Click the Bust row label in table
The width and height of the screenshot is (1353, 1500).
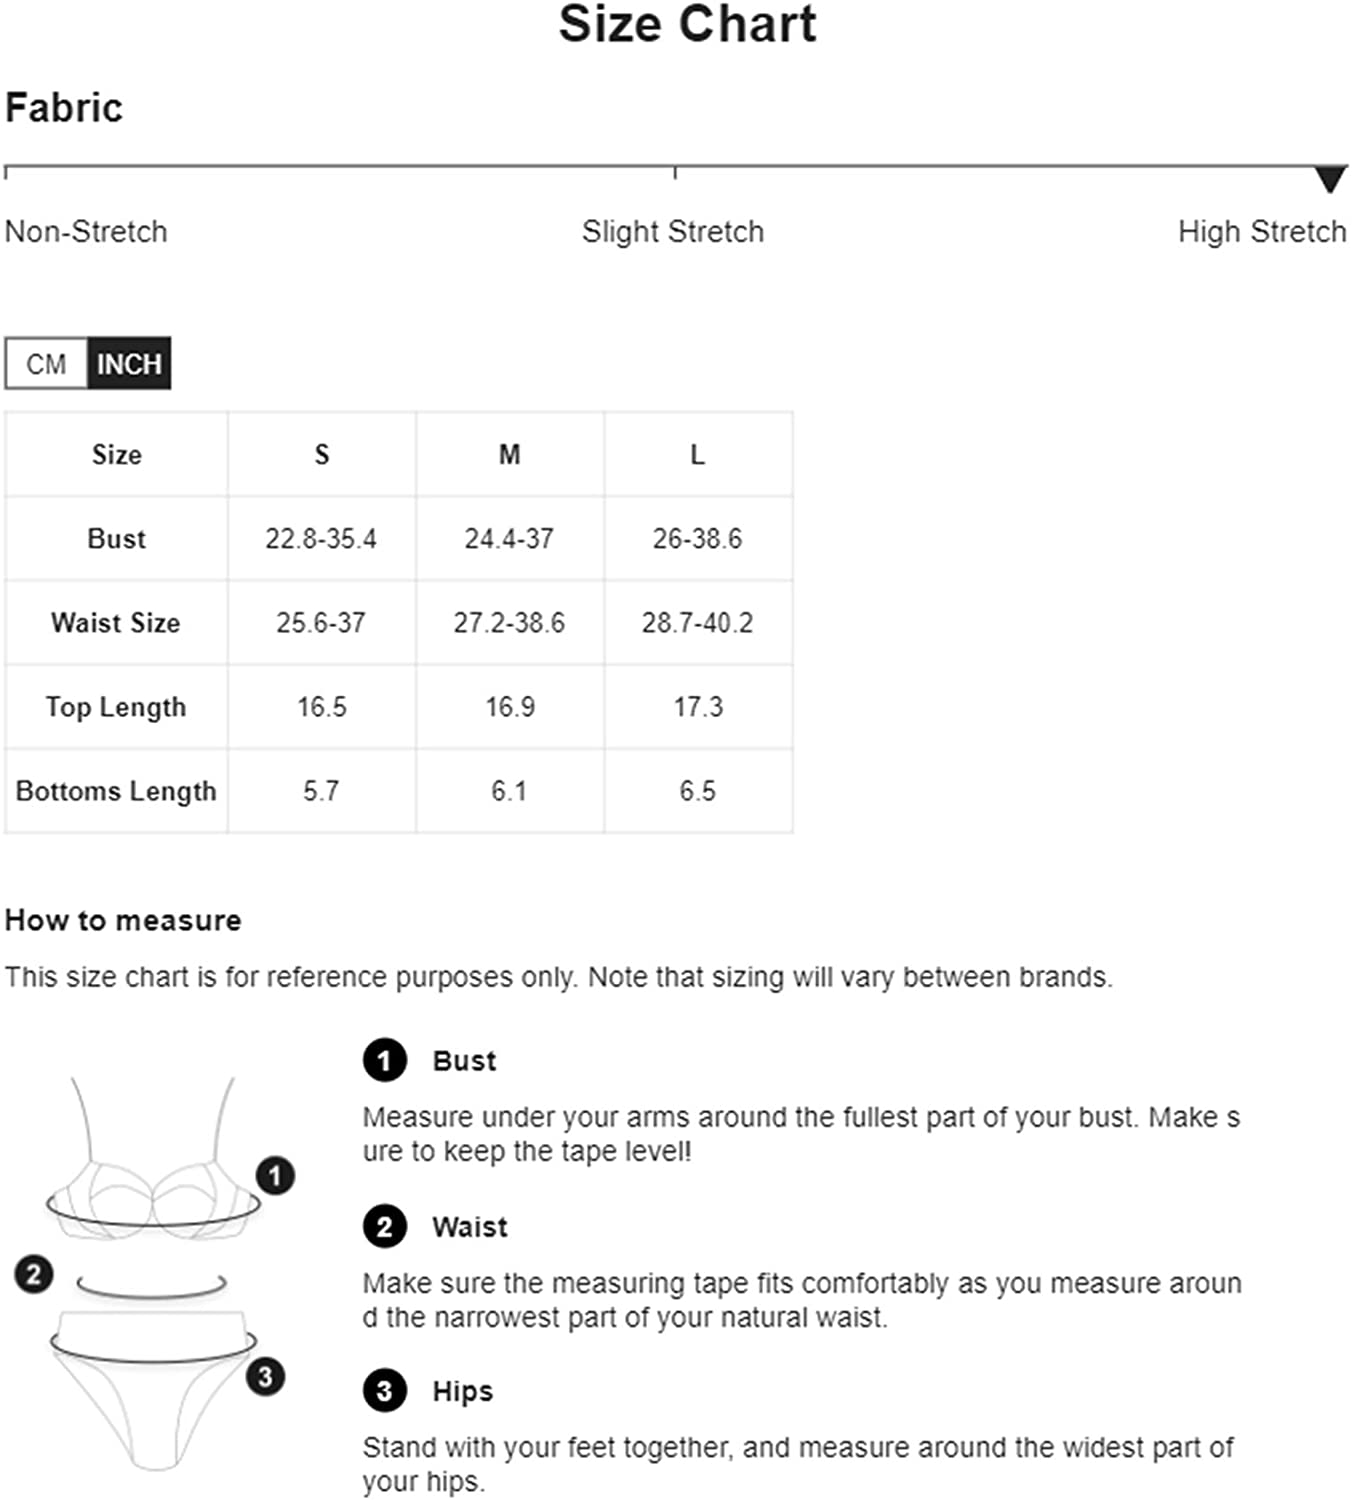point(117,539)
